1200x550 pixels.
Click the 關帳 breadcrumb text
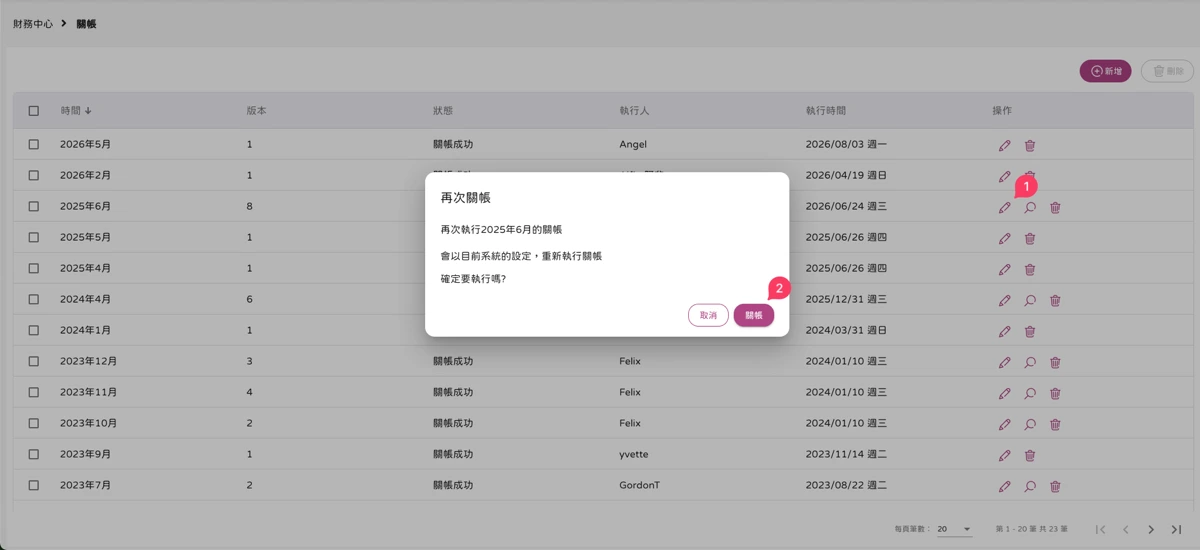(x=87, y=23)
